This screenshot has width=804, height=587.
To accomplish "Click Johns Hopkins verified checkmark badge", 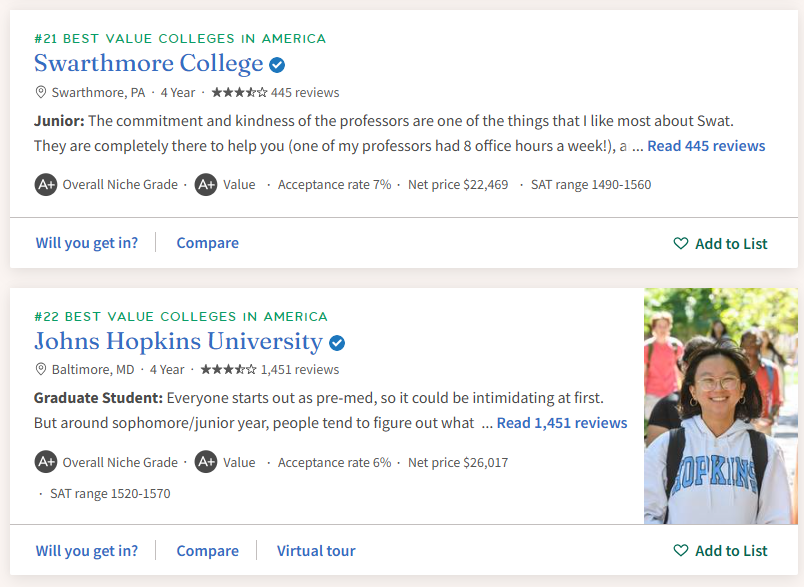I will 337,343.
